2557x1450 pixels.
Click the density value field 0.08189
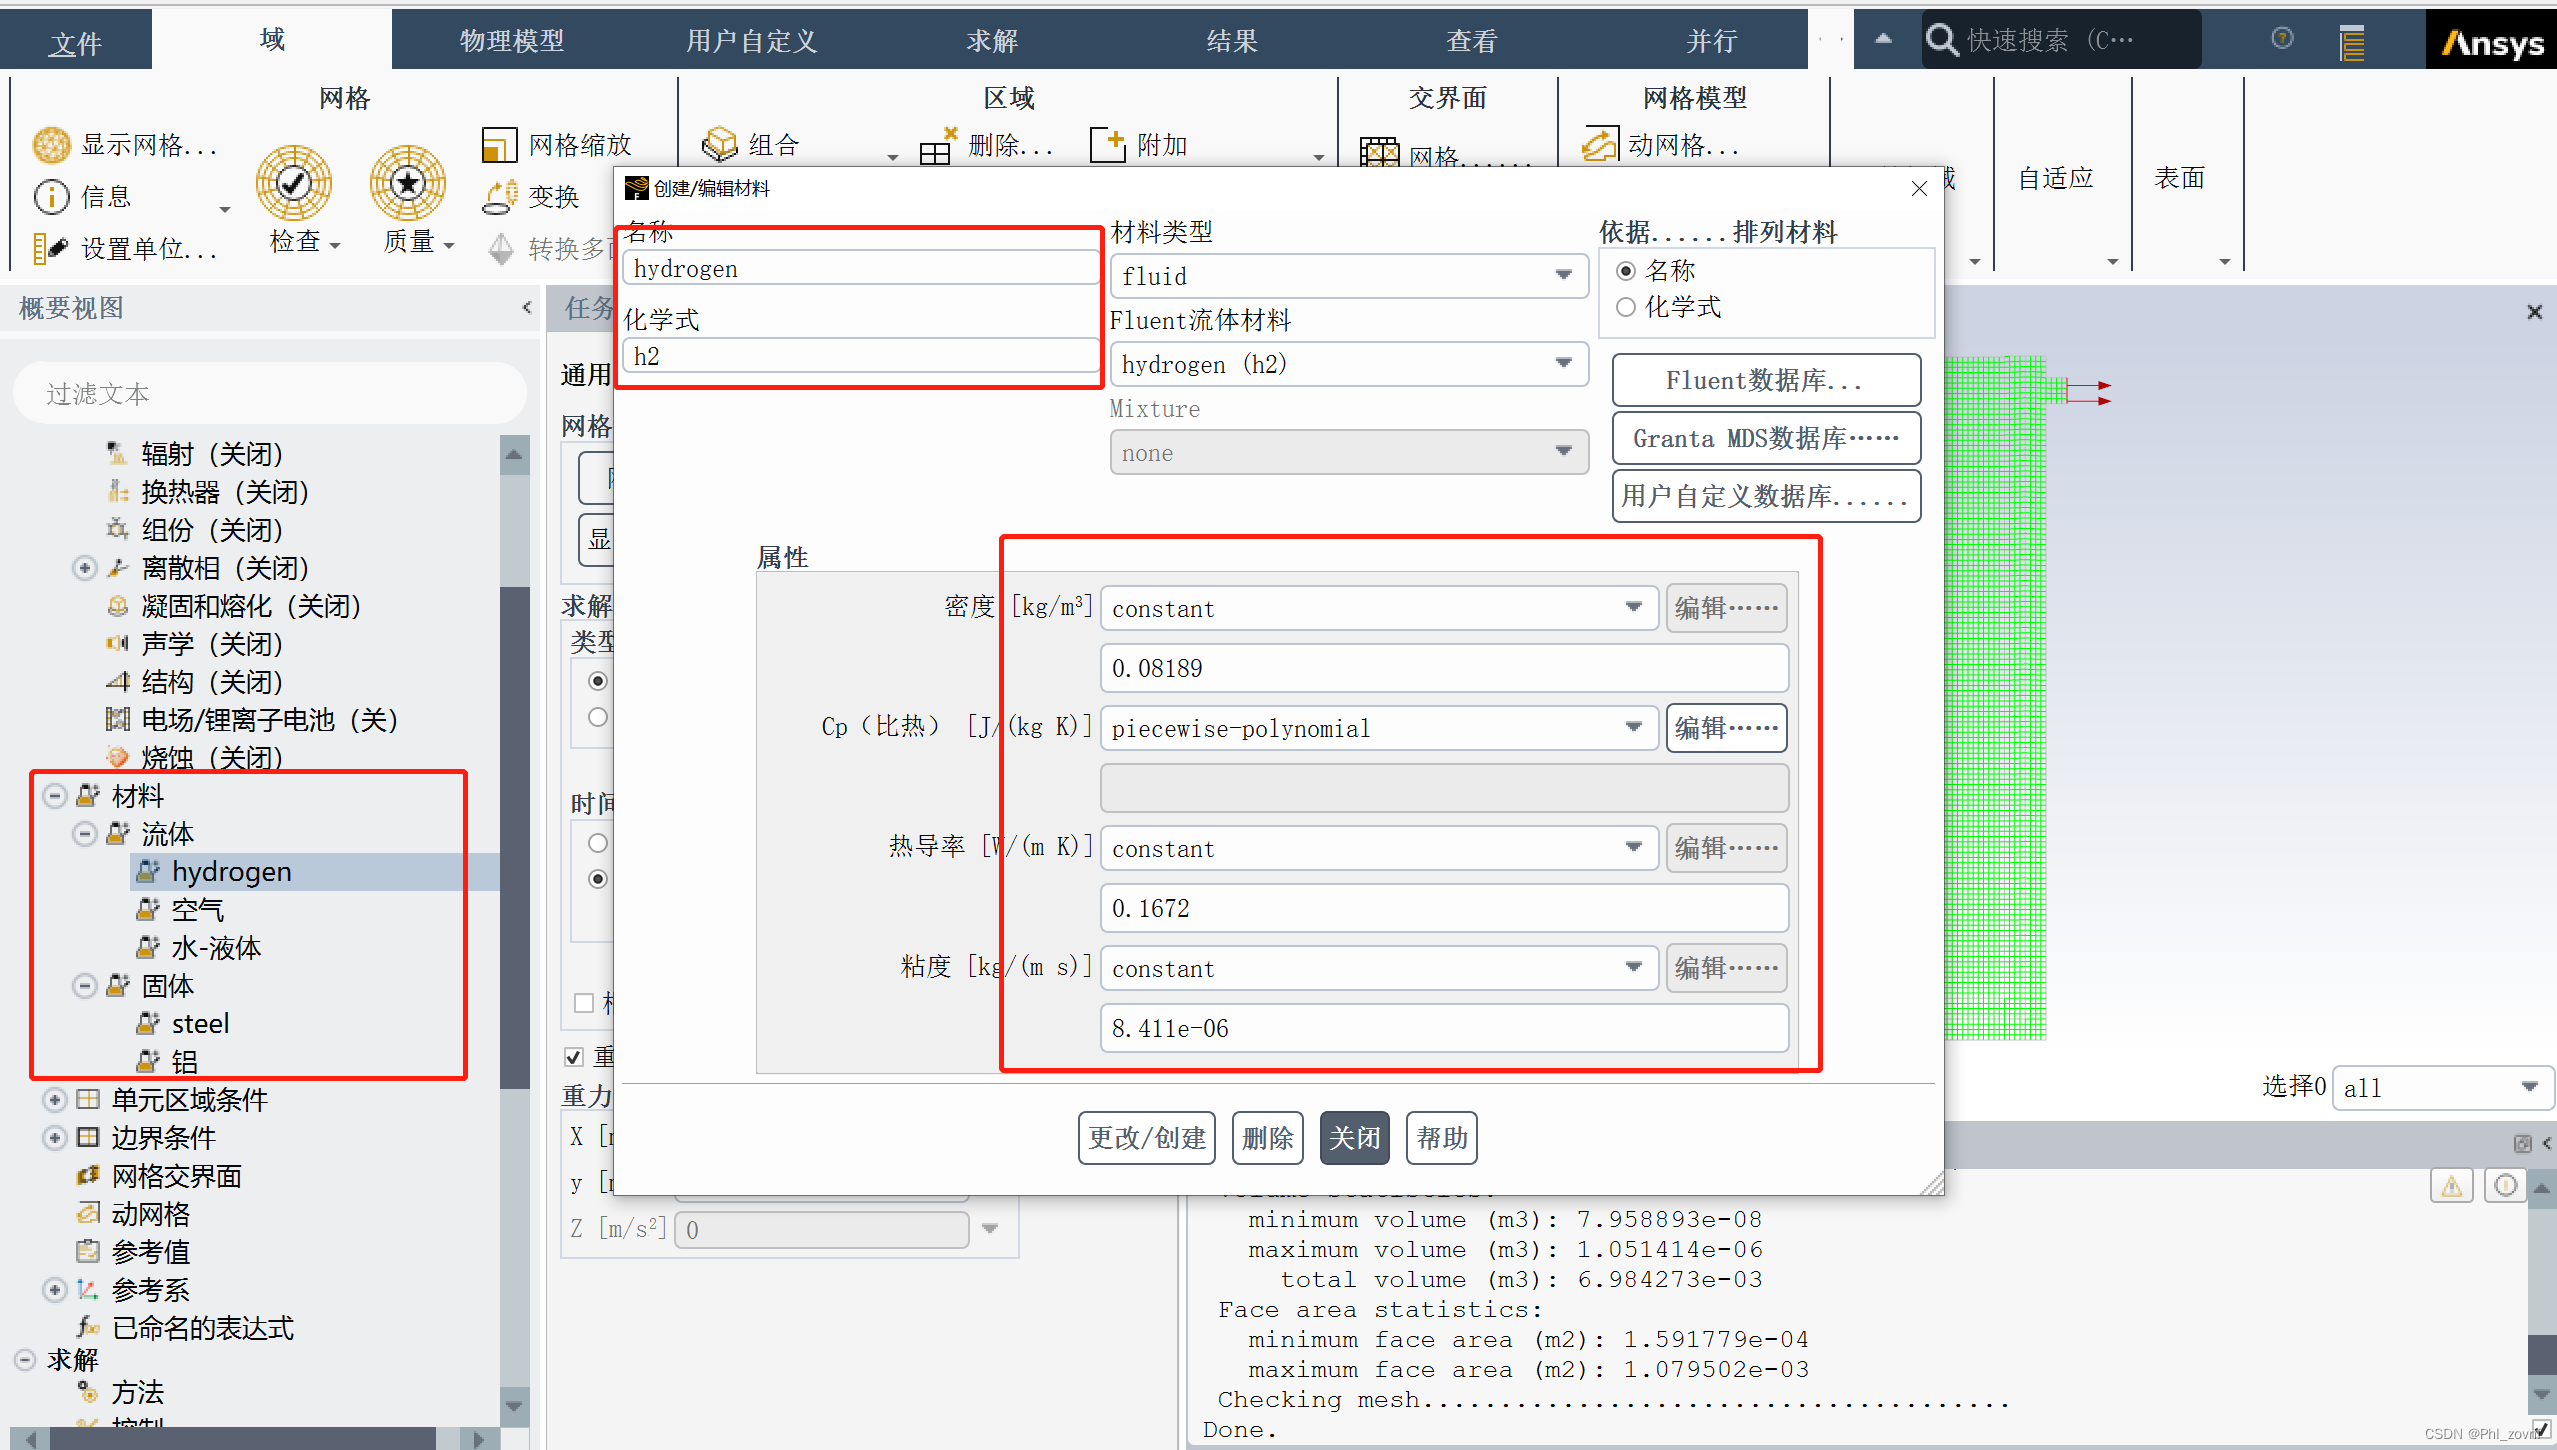pyautogui.click(x=1443, y=668)
